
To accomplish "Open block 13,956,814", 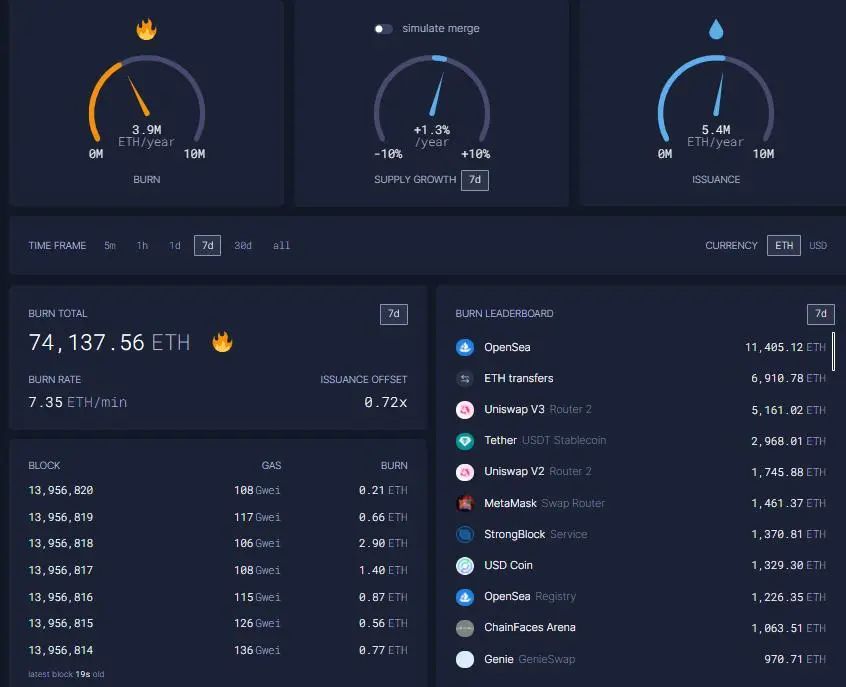I will 60,650.
